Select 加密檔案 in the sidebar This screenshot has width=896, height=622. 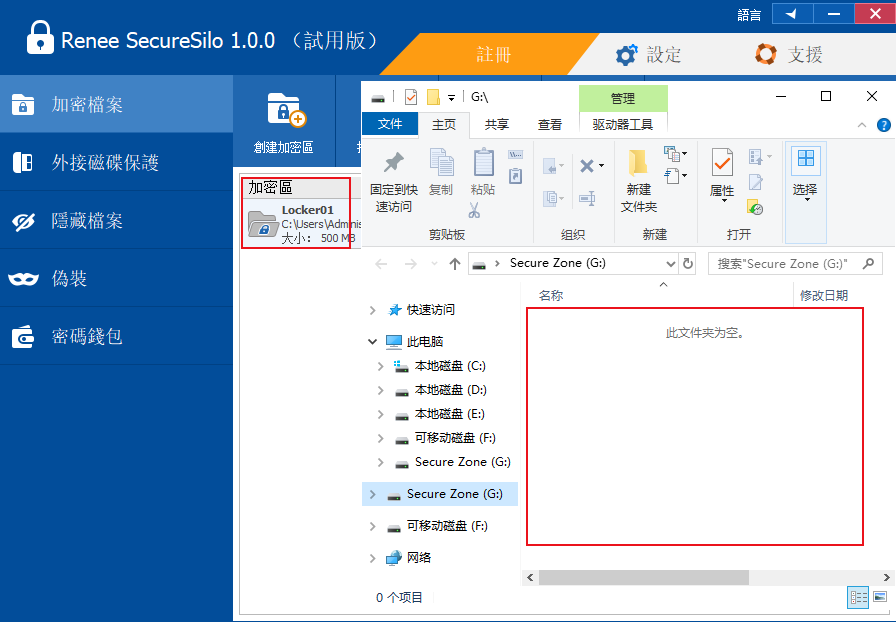[x=117, y=105]
